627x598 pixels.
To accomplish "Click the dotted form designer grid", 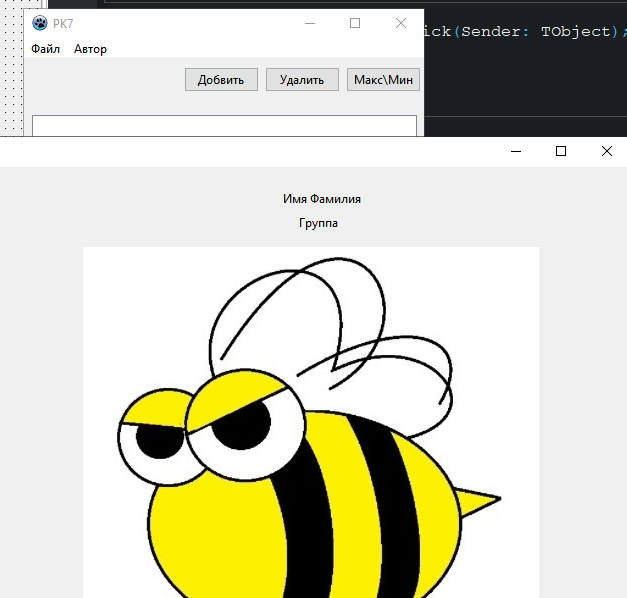I will (x=10, y=80).
